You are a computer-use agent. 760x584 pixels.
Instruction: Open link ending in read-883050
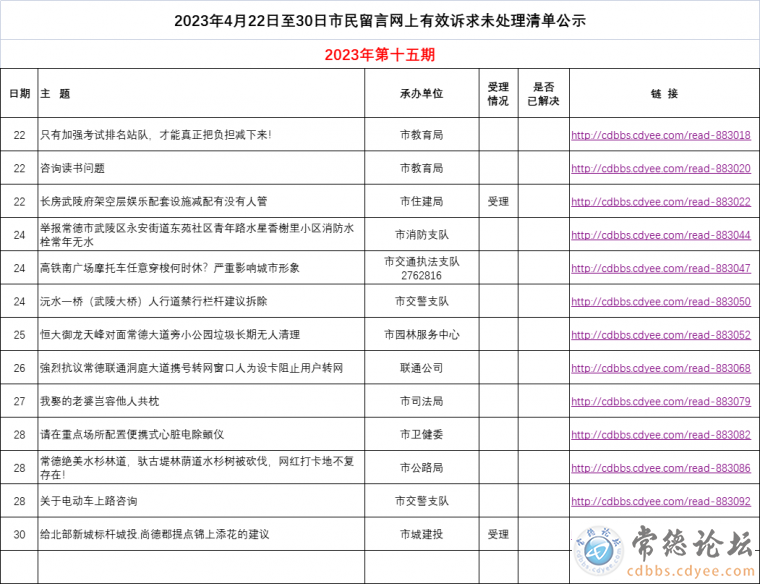(661, 301)
